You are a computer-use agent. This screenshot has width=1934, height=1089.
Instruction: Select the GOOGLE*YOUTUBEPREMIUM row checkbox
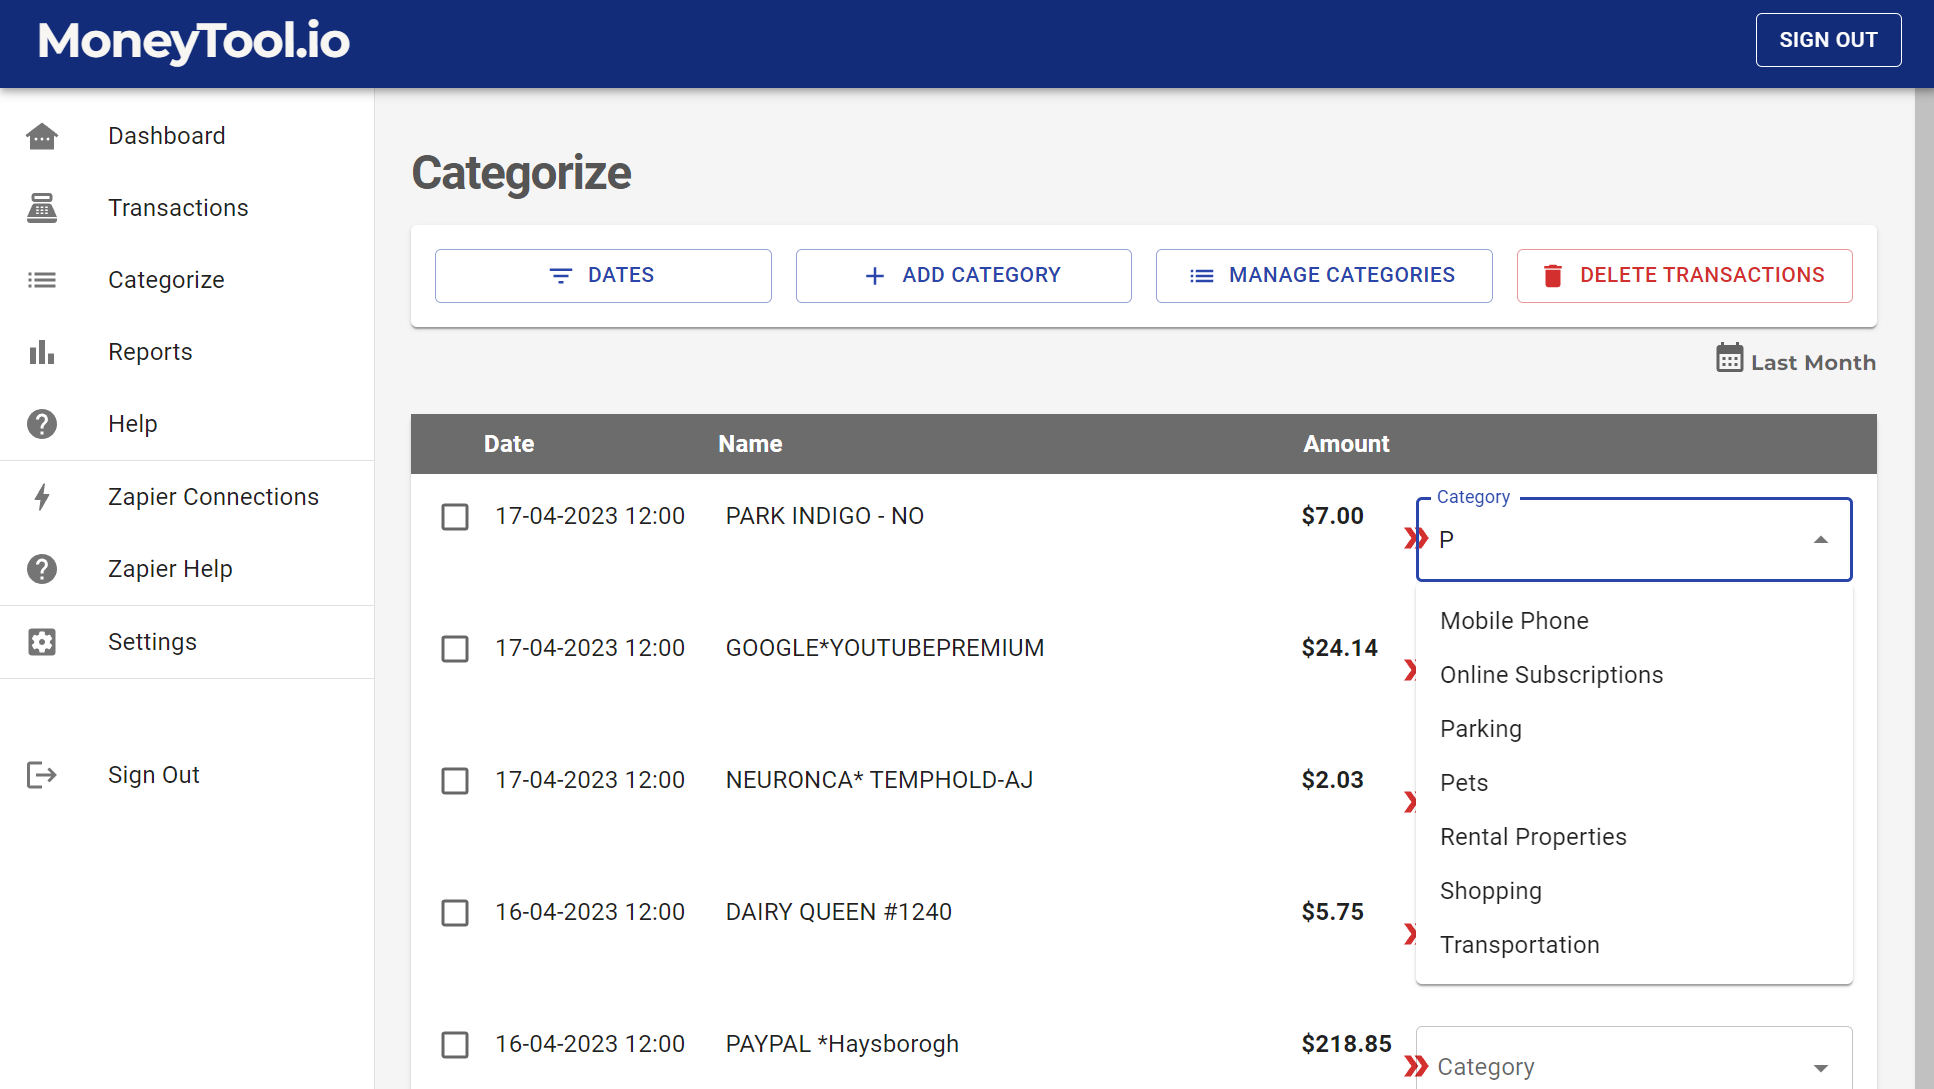click(x=455, y=649)
